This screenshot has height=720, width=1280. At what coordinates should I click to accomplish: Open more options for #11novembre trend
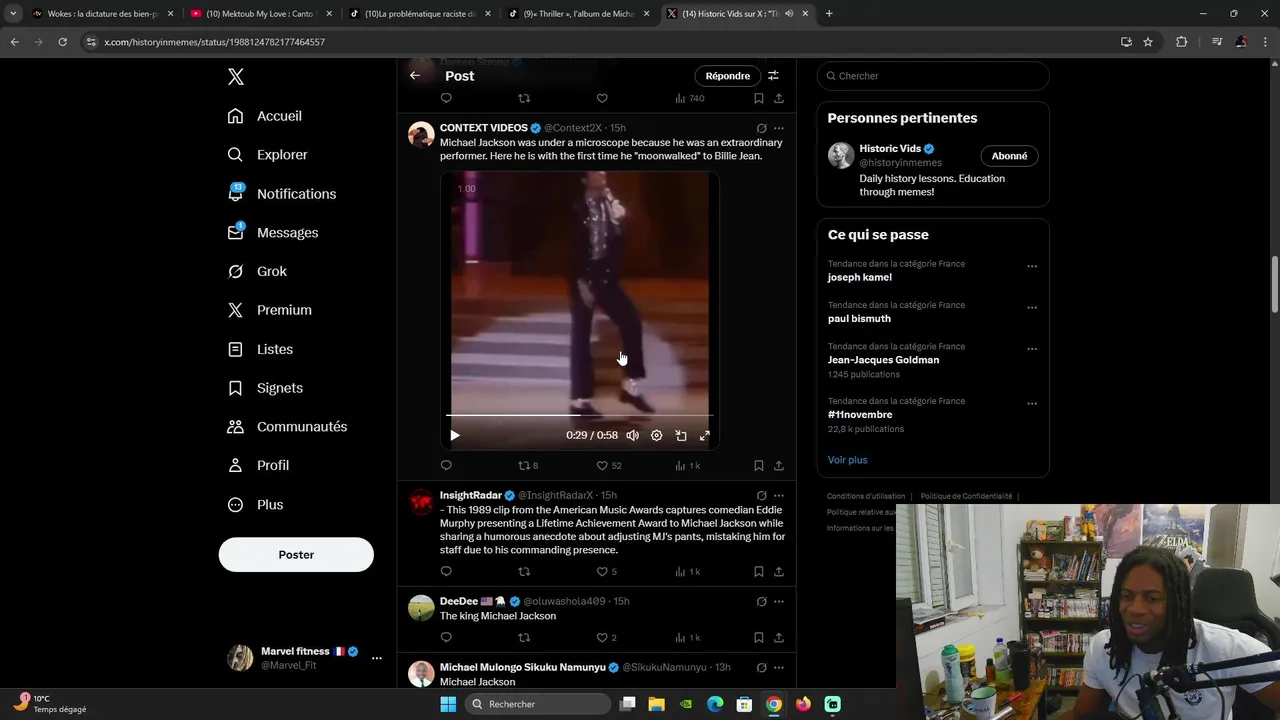click(1032, 403)
